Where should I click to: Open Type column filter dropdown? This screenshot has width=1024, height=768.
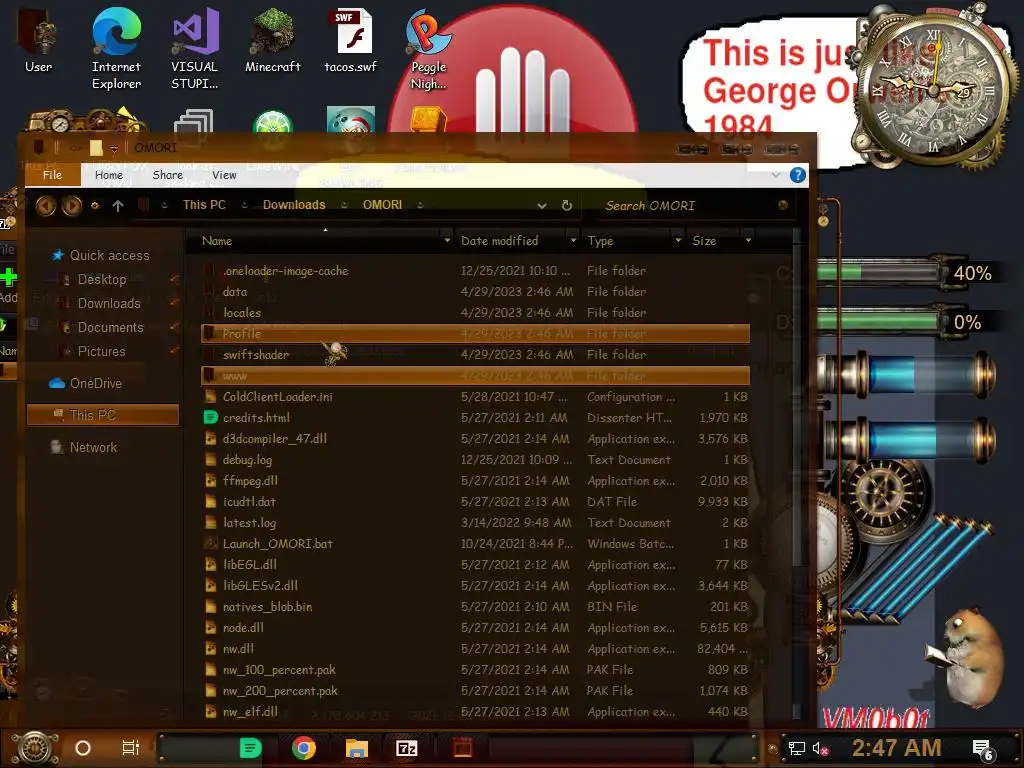click(678, 241)
